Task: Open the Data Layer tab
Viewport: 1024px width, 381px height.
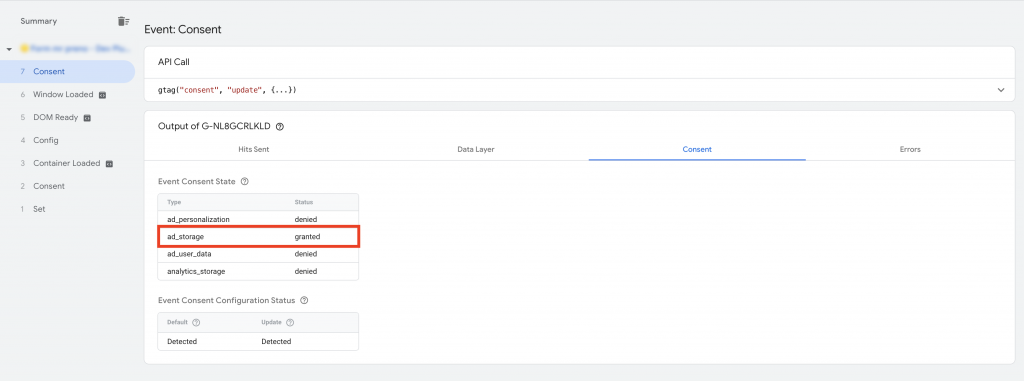Action: [x=475, y=149]
